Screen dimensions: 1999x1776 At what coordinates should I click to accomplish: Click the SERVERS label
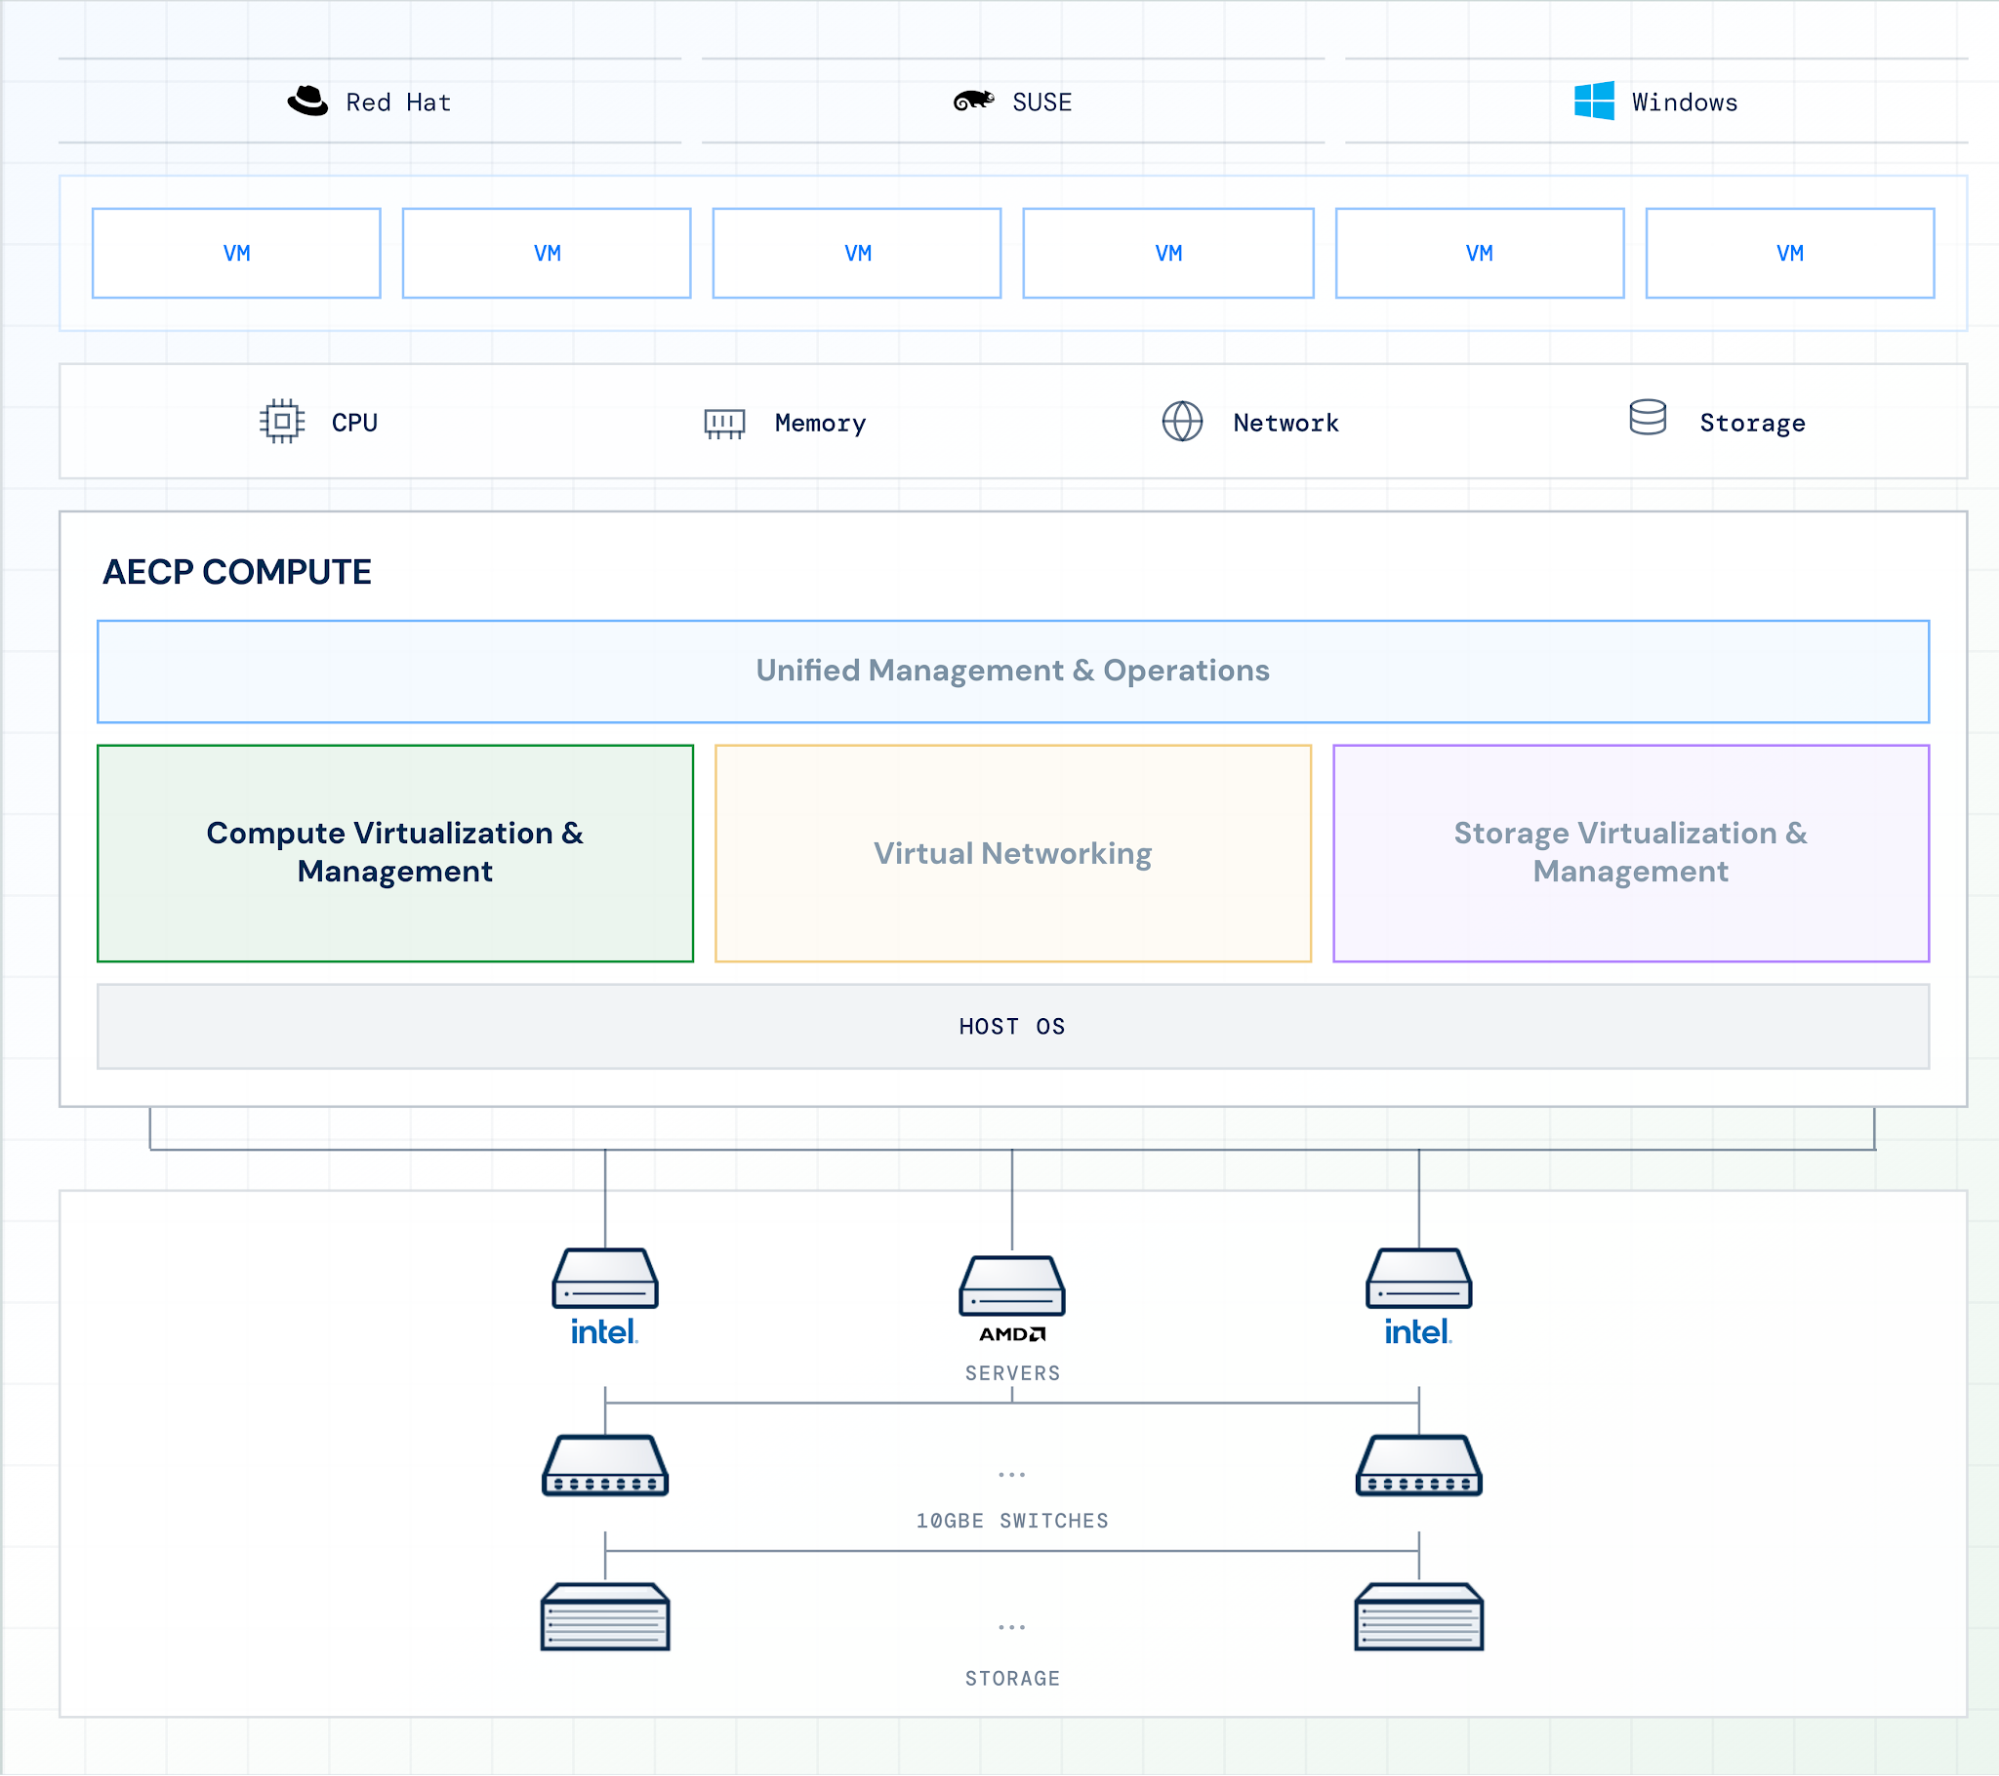[x=1013, y=1373]
